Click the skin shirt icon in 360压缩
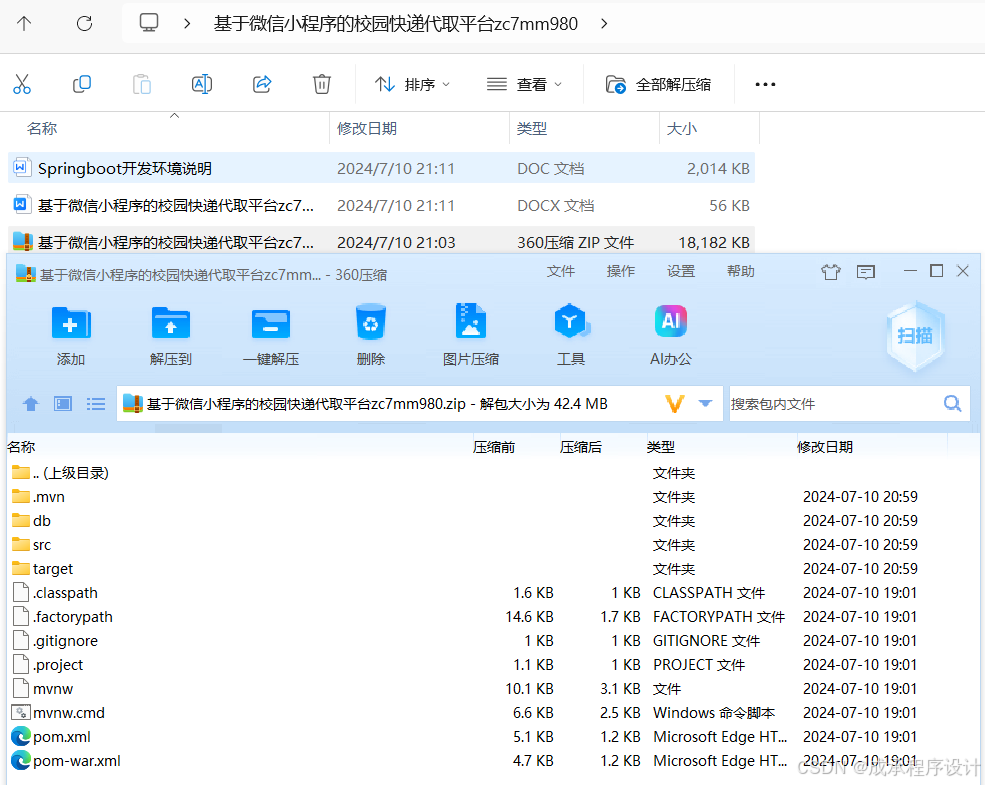The image size is (985, 785). pyautogui.click(x=830, y=272)
